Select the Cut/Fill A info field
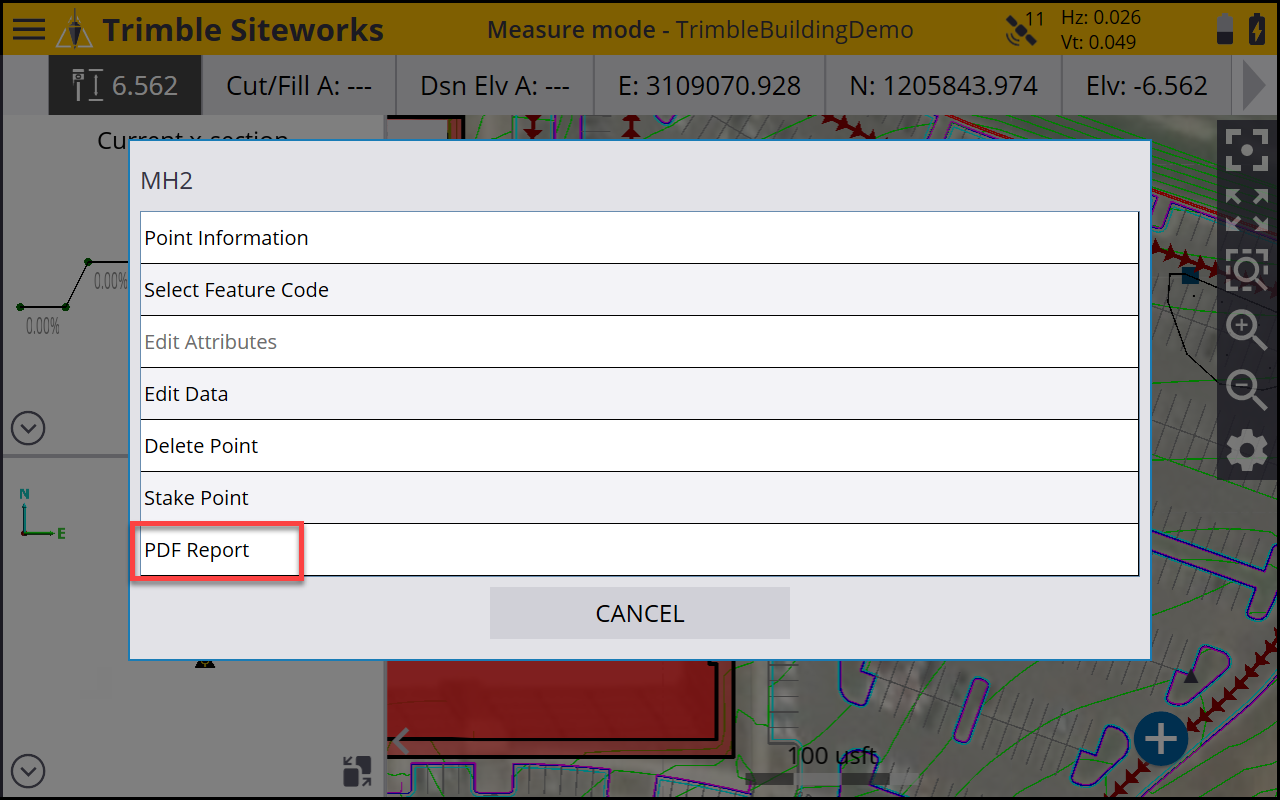 tap(299, 86)
